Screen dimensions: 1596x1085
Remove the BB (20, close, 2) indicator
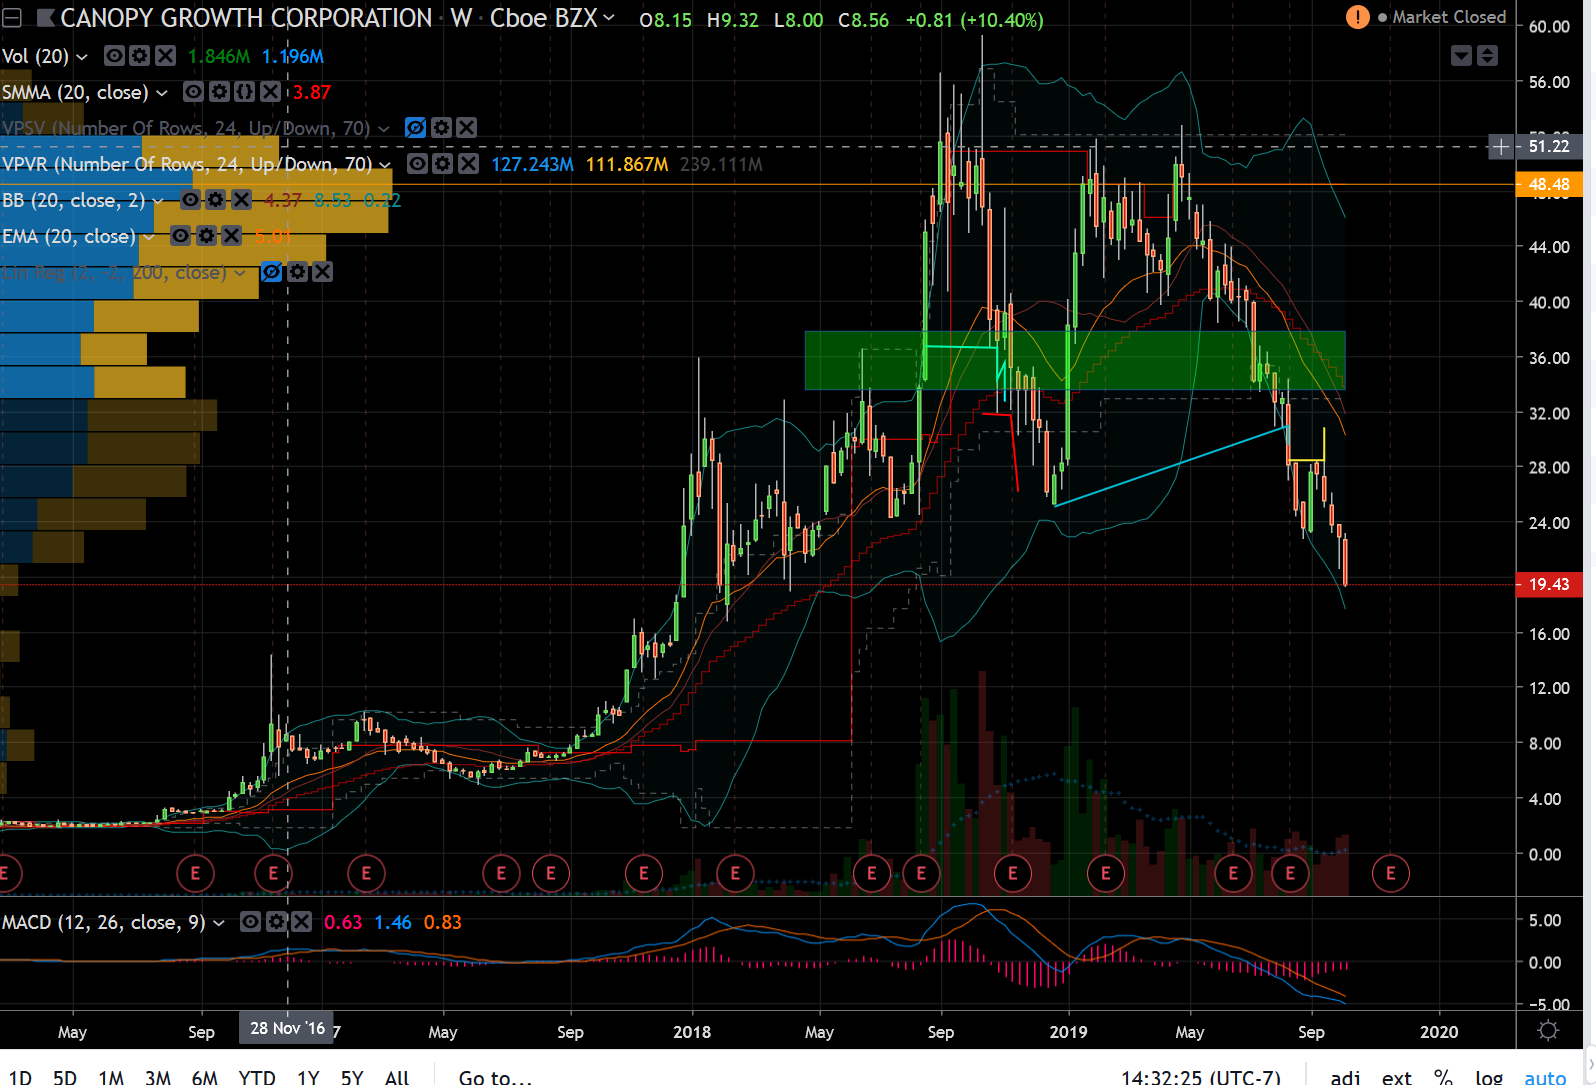241,200
